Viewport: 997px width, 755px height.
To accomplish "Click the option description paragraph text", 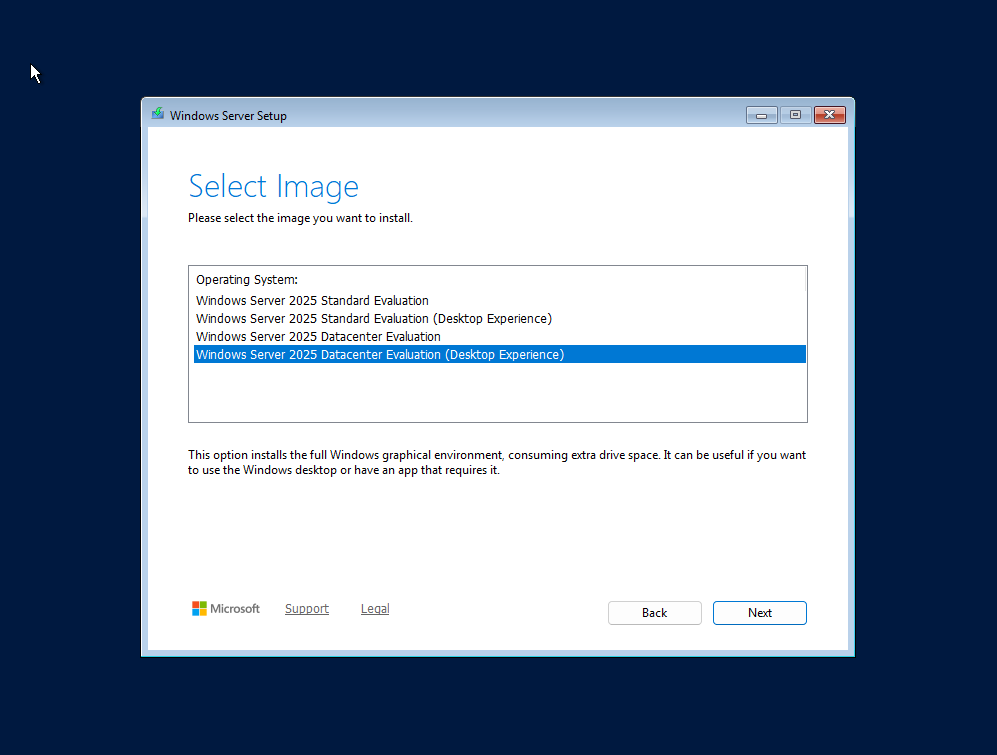I will [497, 462].
